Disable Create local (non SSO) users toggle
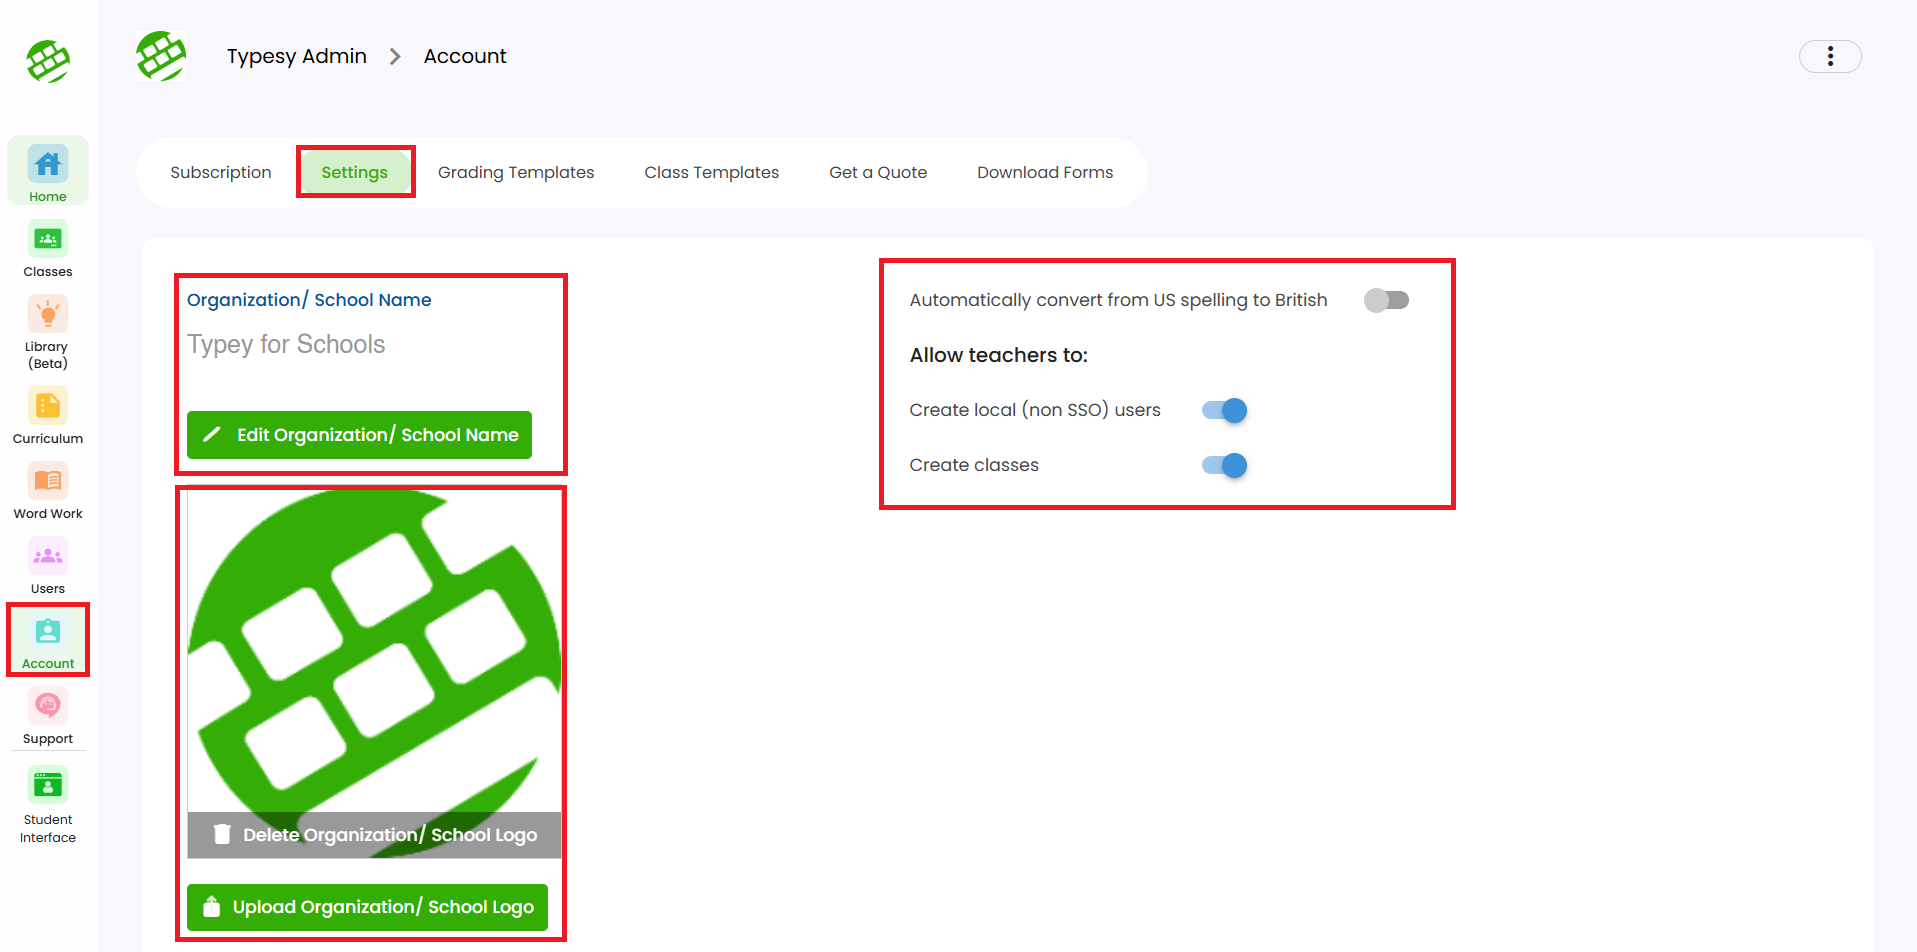This screenshot has width=1917, height=952. [x=1224, y=410]
